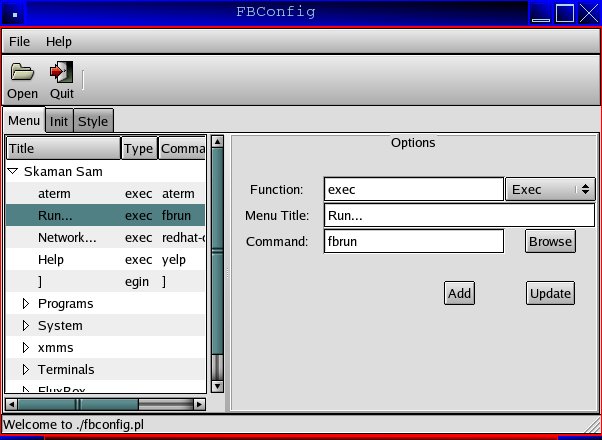This screenshot has height=440, width=602.
Task: Click the Command column header
Action: tap(182, 148)
